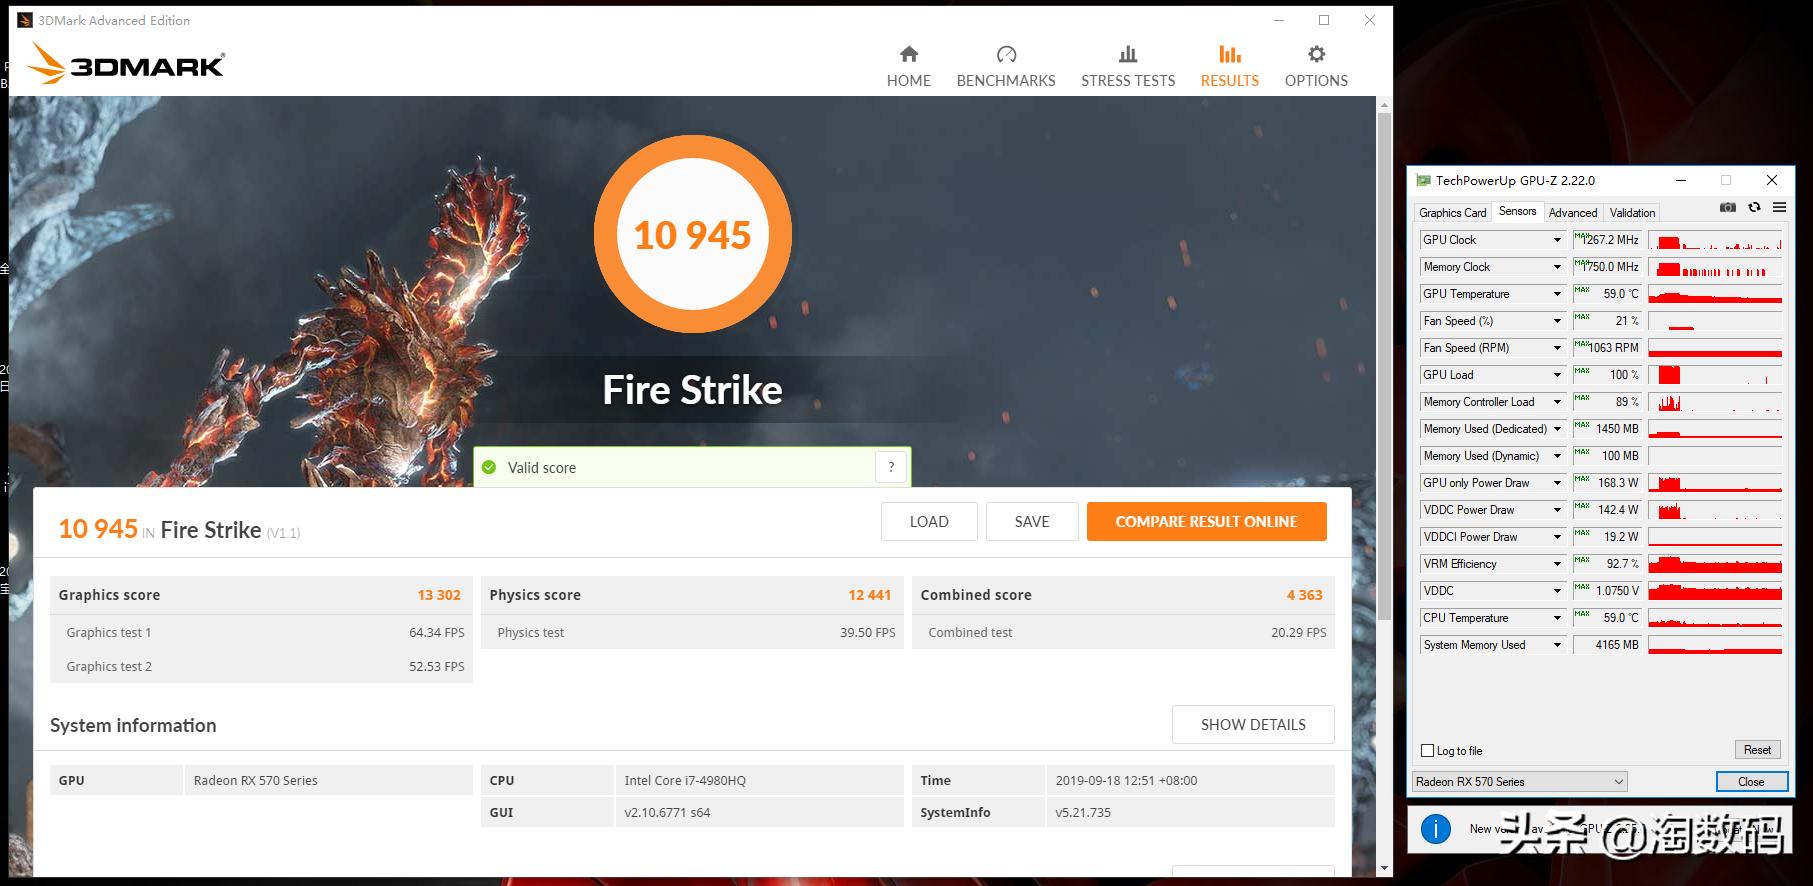The image size is (1813, 886).
Task: Click the VRM Efficiency sensor graph
Action: (1715, 564)
